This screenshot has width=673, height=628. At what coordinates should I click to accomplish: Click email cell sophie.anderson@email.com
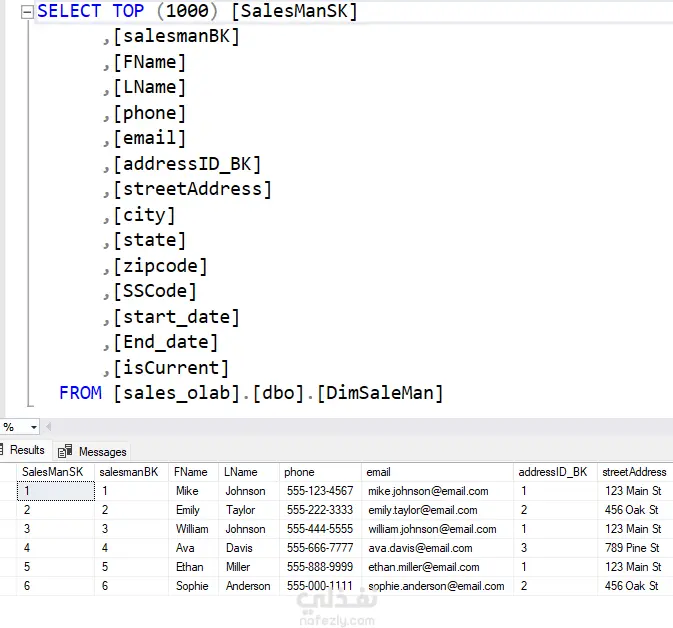[436, 586]
